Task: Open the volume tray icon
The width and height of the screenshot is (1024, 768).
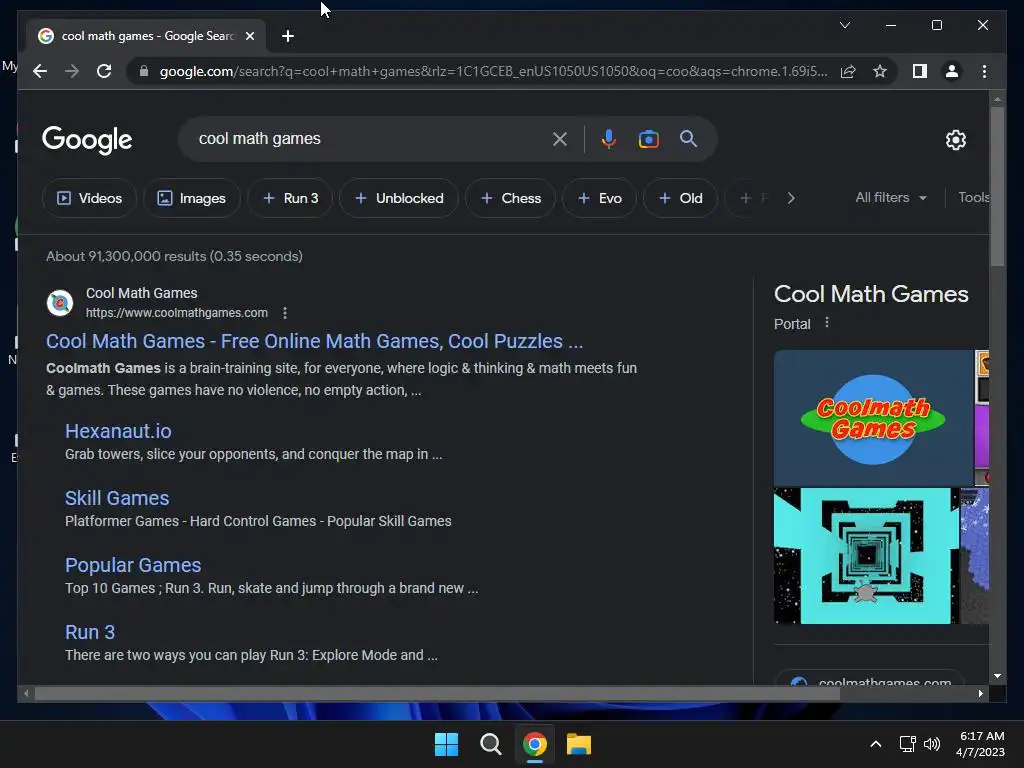Action: click(x=932, y=744)
